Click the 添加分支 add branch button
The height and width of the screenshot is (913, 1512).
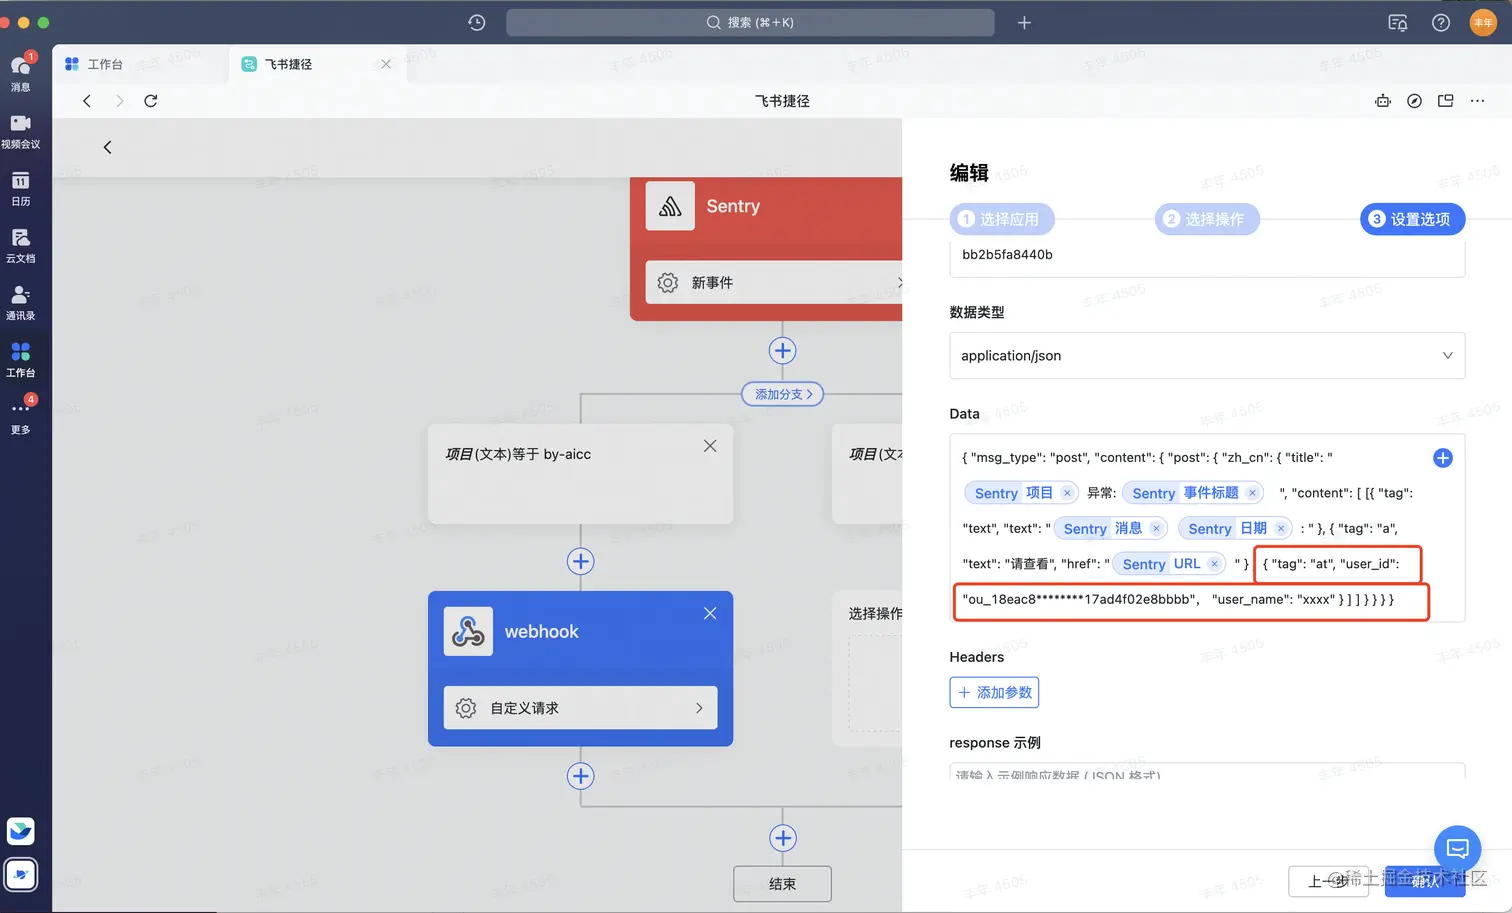point(783,394)
